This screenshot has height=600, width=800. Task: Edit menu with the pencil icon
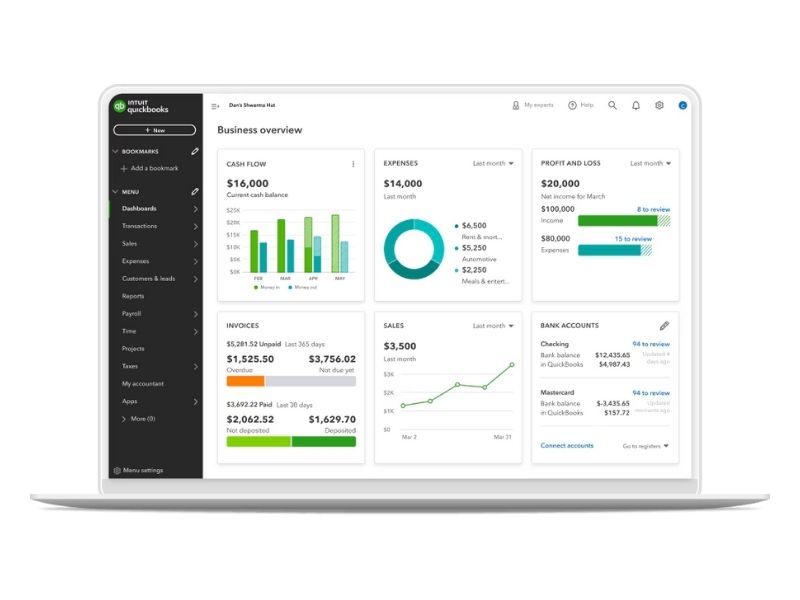pyautogui.click(x=195, y=191)
